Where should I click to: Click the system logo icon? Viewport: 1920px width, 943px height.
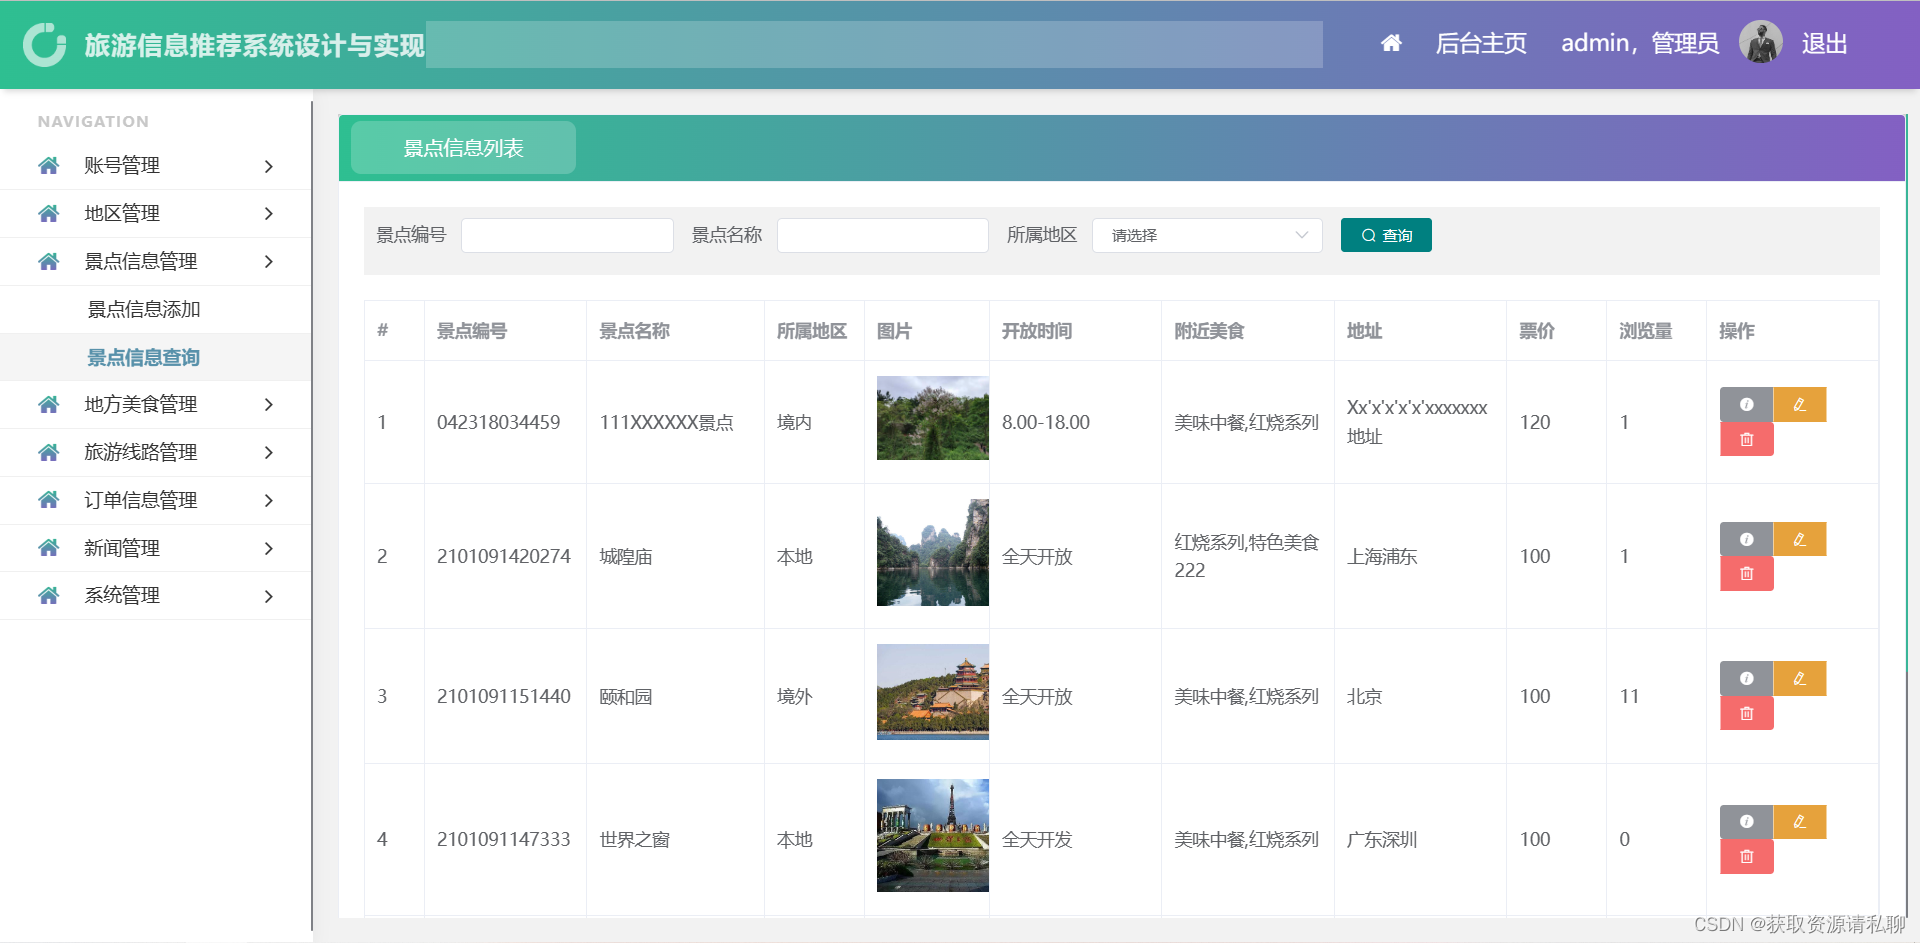coord(45,45)
